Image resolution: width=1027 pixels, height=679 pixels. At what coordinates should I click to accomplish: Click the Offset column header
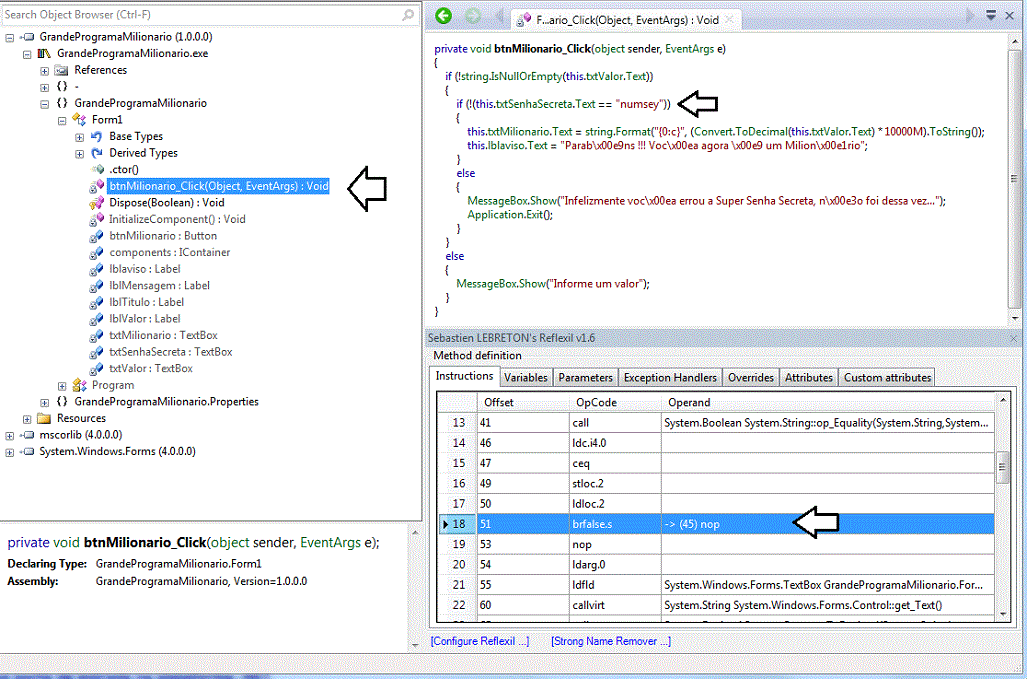tap(523, 402)
